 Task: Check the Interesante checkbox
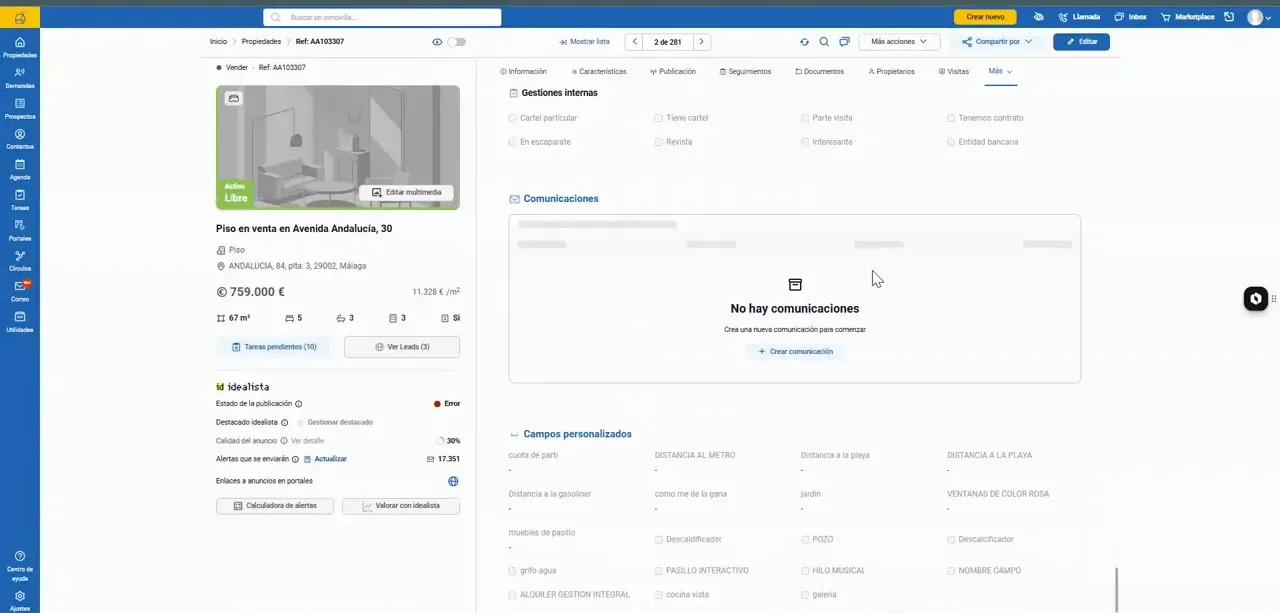pyautogui.click(x=805, y=142)
